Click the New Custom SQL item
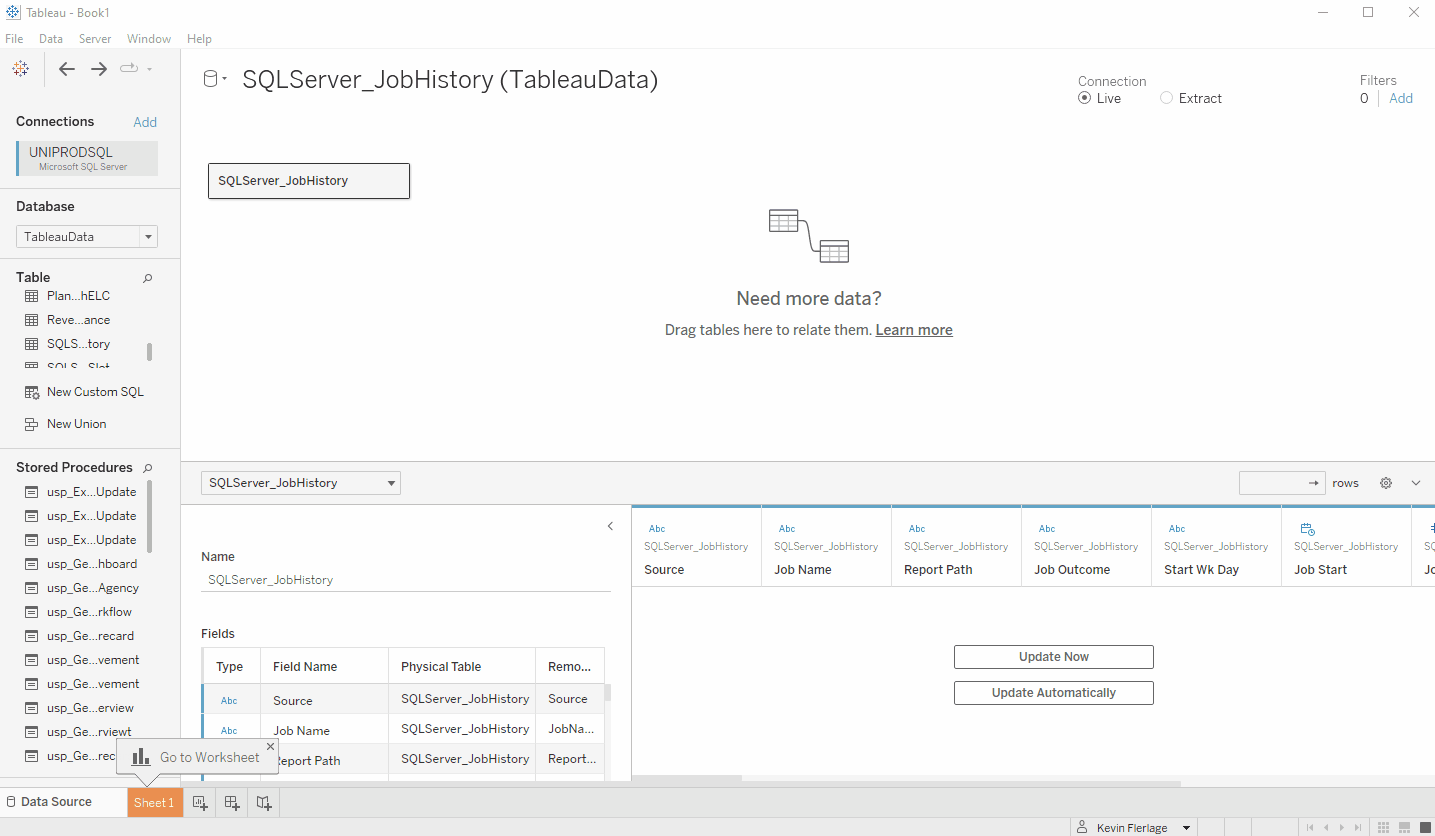This screenshot has height=836, width=1435. point(84,392)
